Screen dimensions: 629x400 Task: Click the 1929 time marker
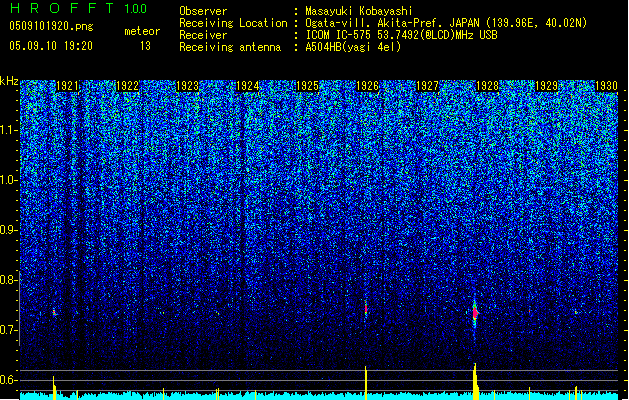click(x=547, y=86)
